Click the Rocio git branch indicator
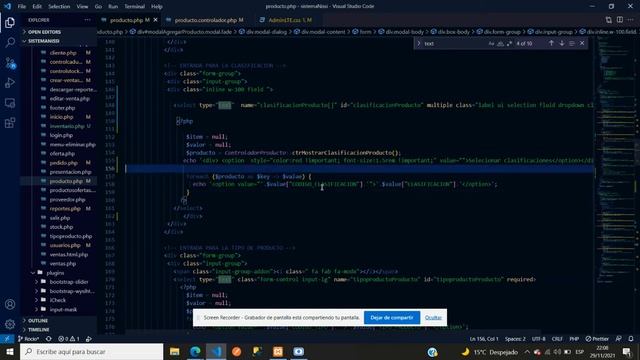The image size is (640, 360). pyautogui.click(x=28, y=339)
